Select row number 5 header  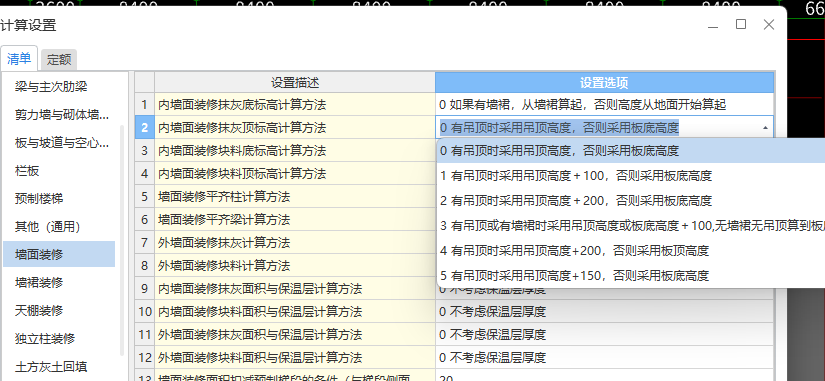coord(145,197)
